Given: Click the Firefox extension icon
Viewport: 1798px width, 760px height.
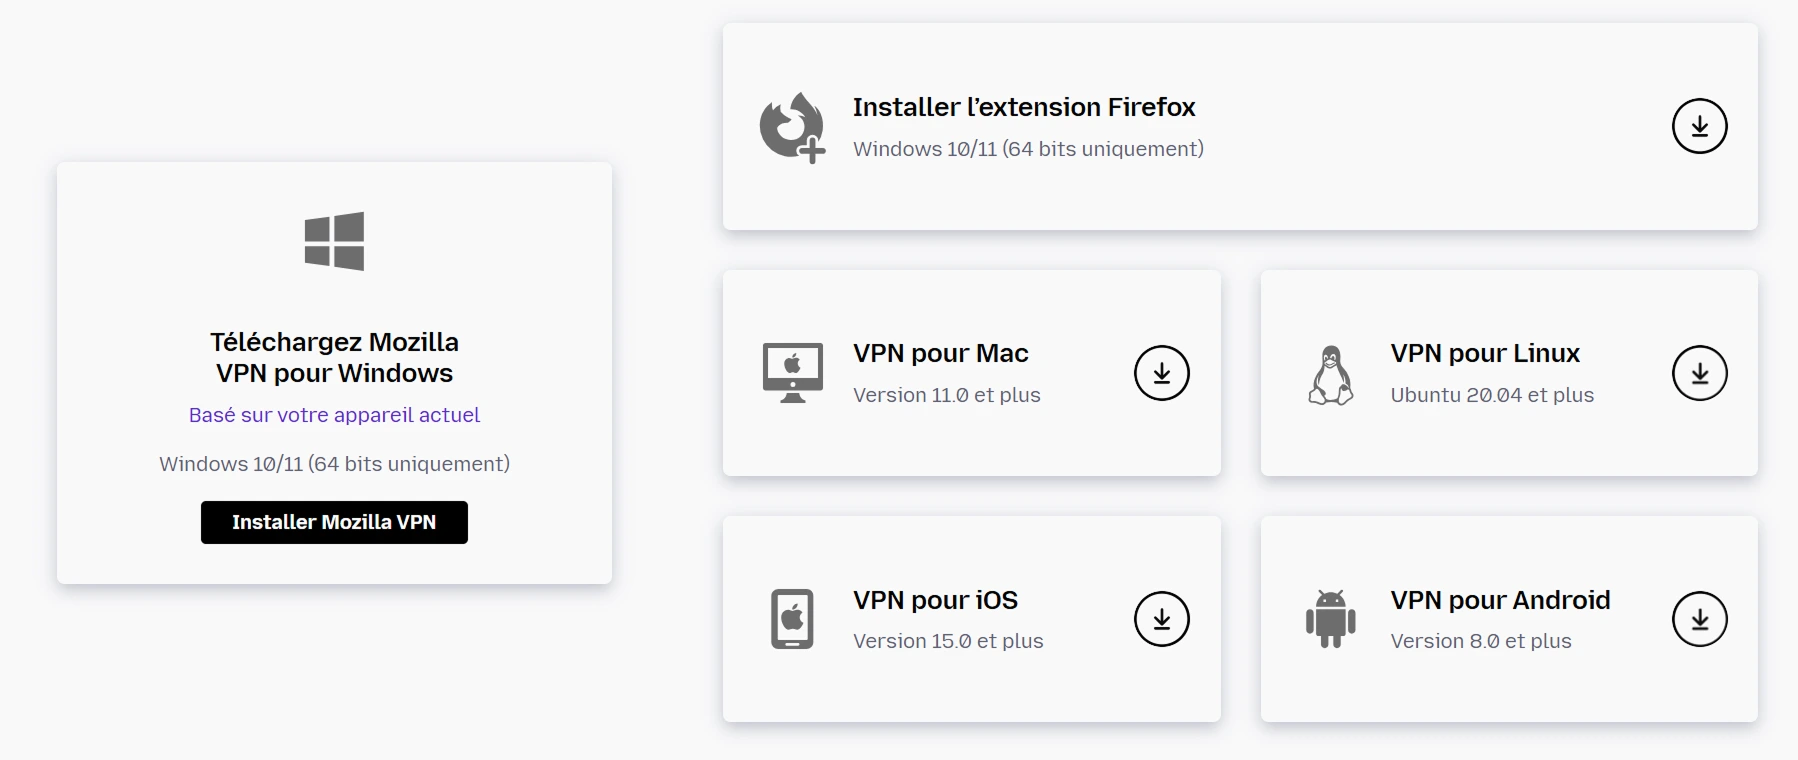Looking at the screenshot, I should coord(791,127).
